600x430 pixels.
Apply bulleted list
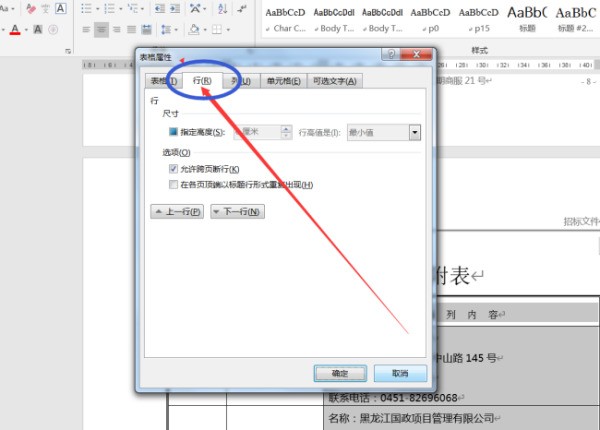(86, 8)
